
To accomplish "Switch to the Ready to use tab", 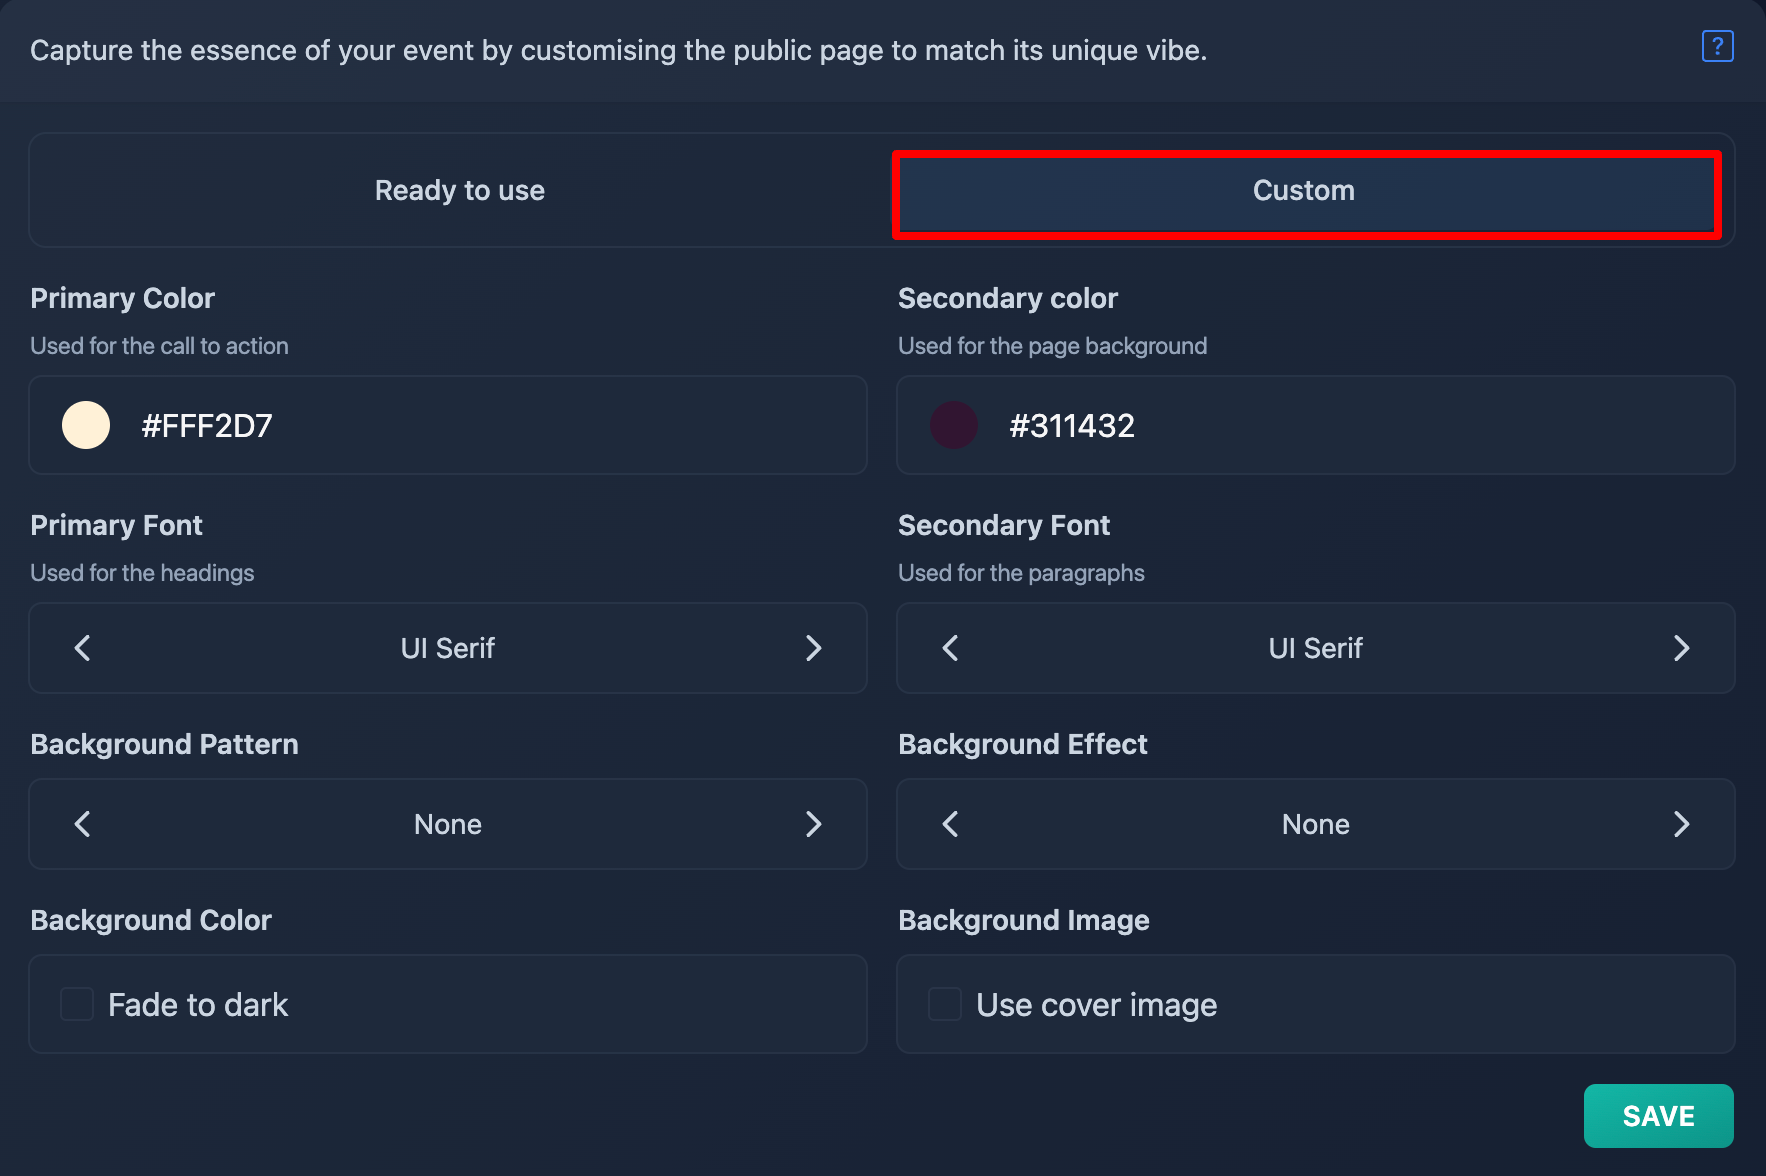I will pos(460,190).
